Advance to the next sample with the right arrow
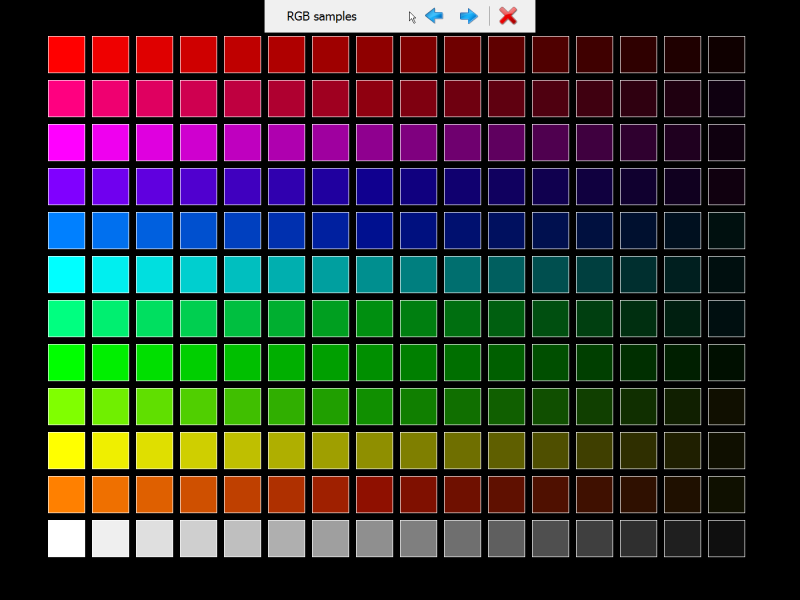The height and width of the screenshot is (600, 800). click(x=468, y=16)
